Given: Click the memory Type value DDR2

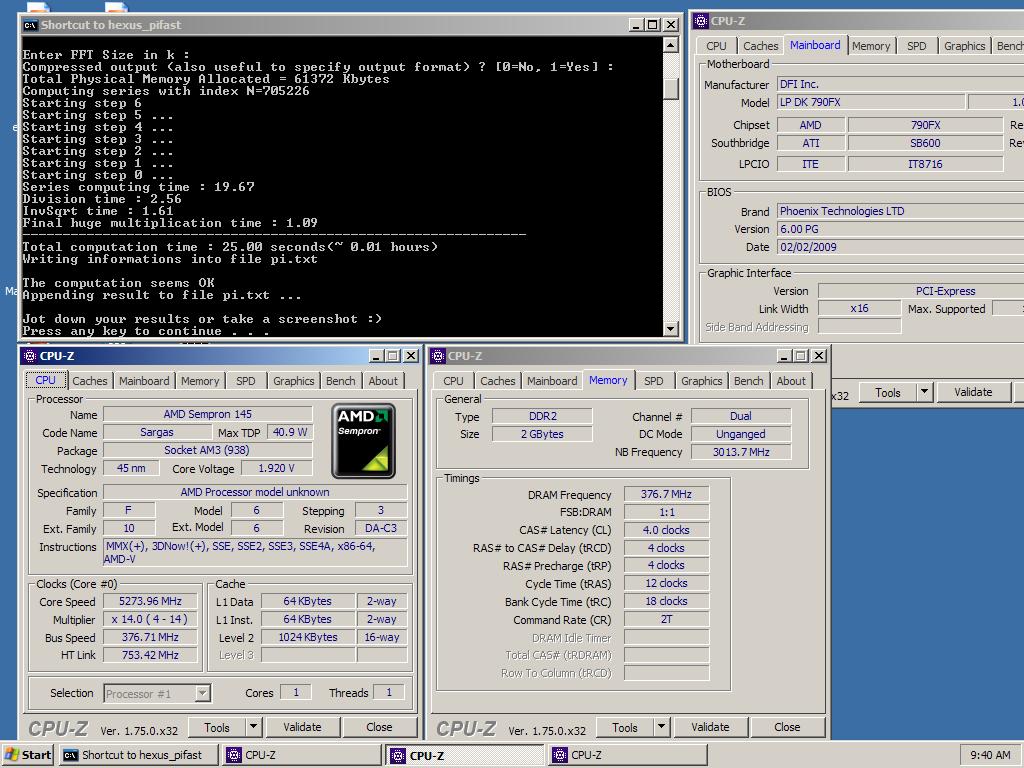Looking at the screenshot, I should (542, 416).
